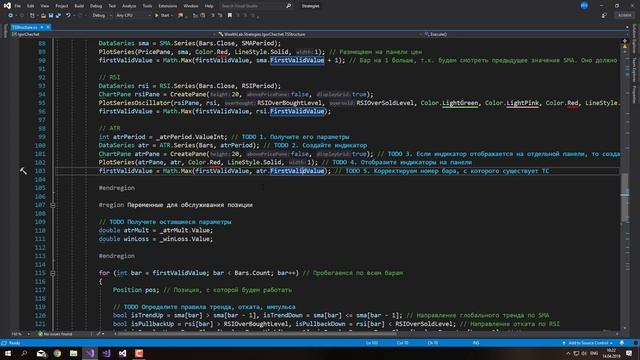The height and width of the screenshot is (360, 640).
Task: Pin the TSStructure.cs tab
Action: [x=42, y=27]
